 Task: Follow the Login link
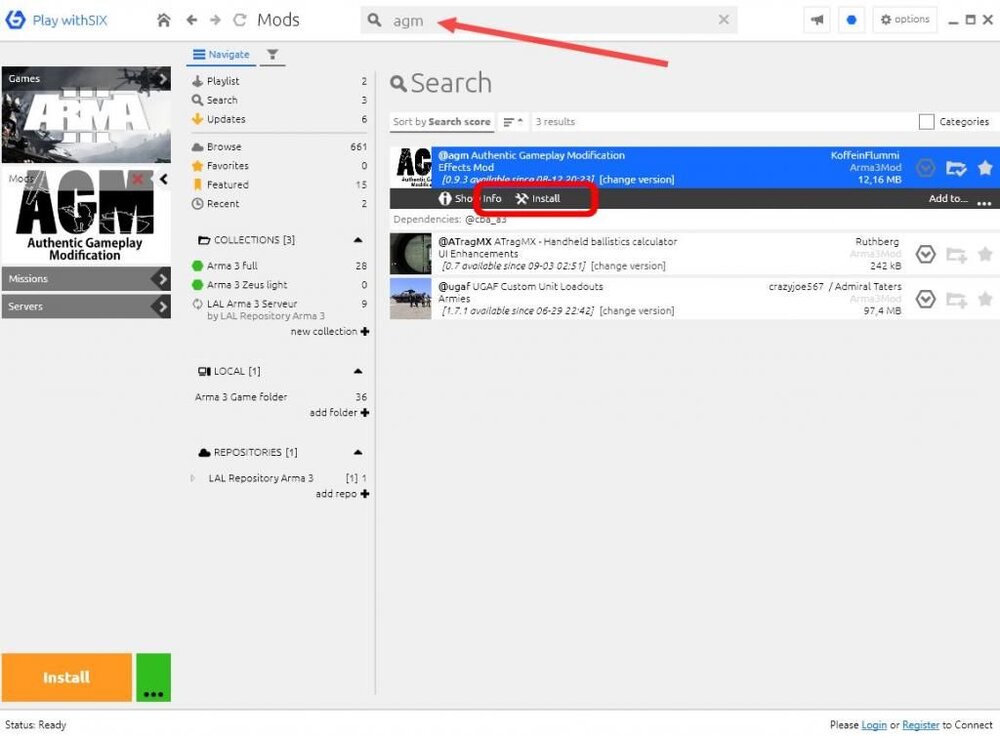point(874,725)
